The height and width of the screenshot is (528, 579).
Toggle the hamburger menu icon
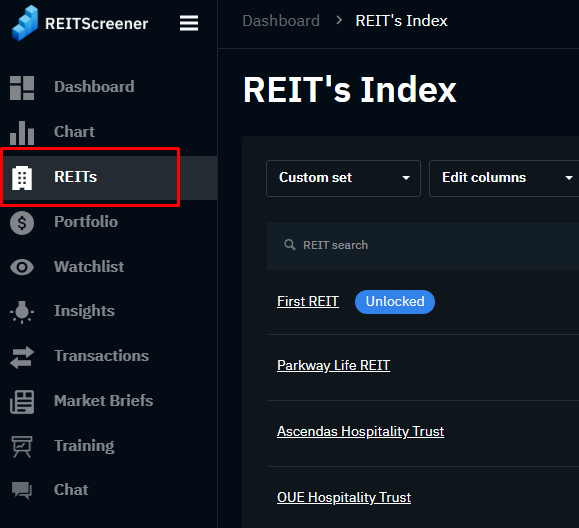[189, 23]
